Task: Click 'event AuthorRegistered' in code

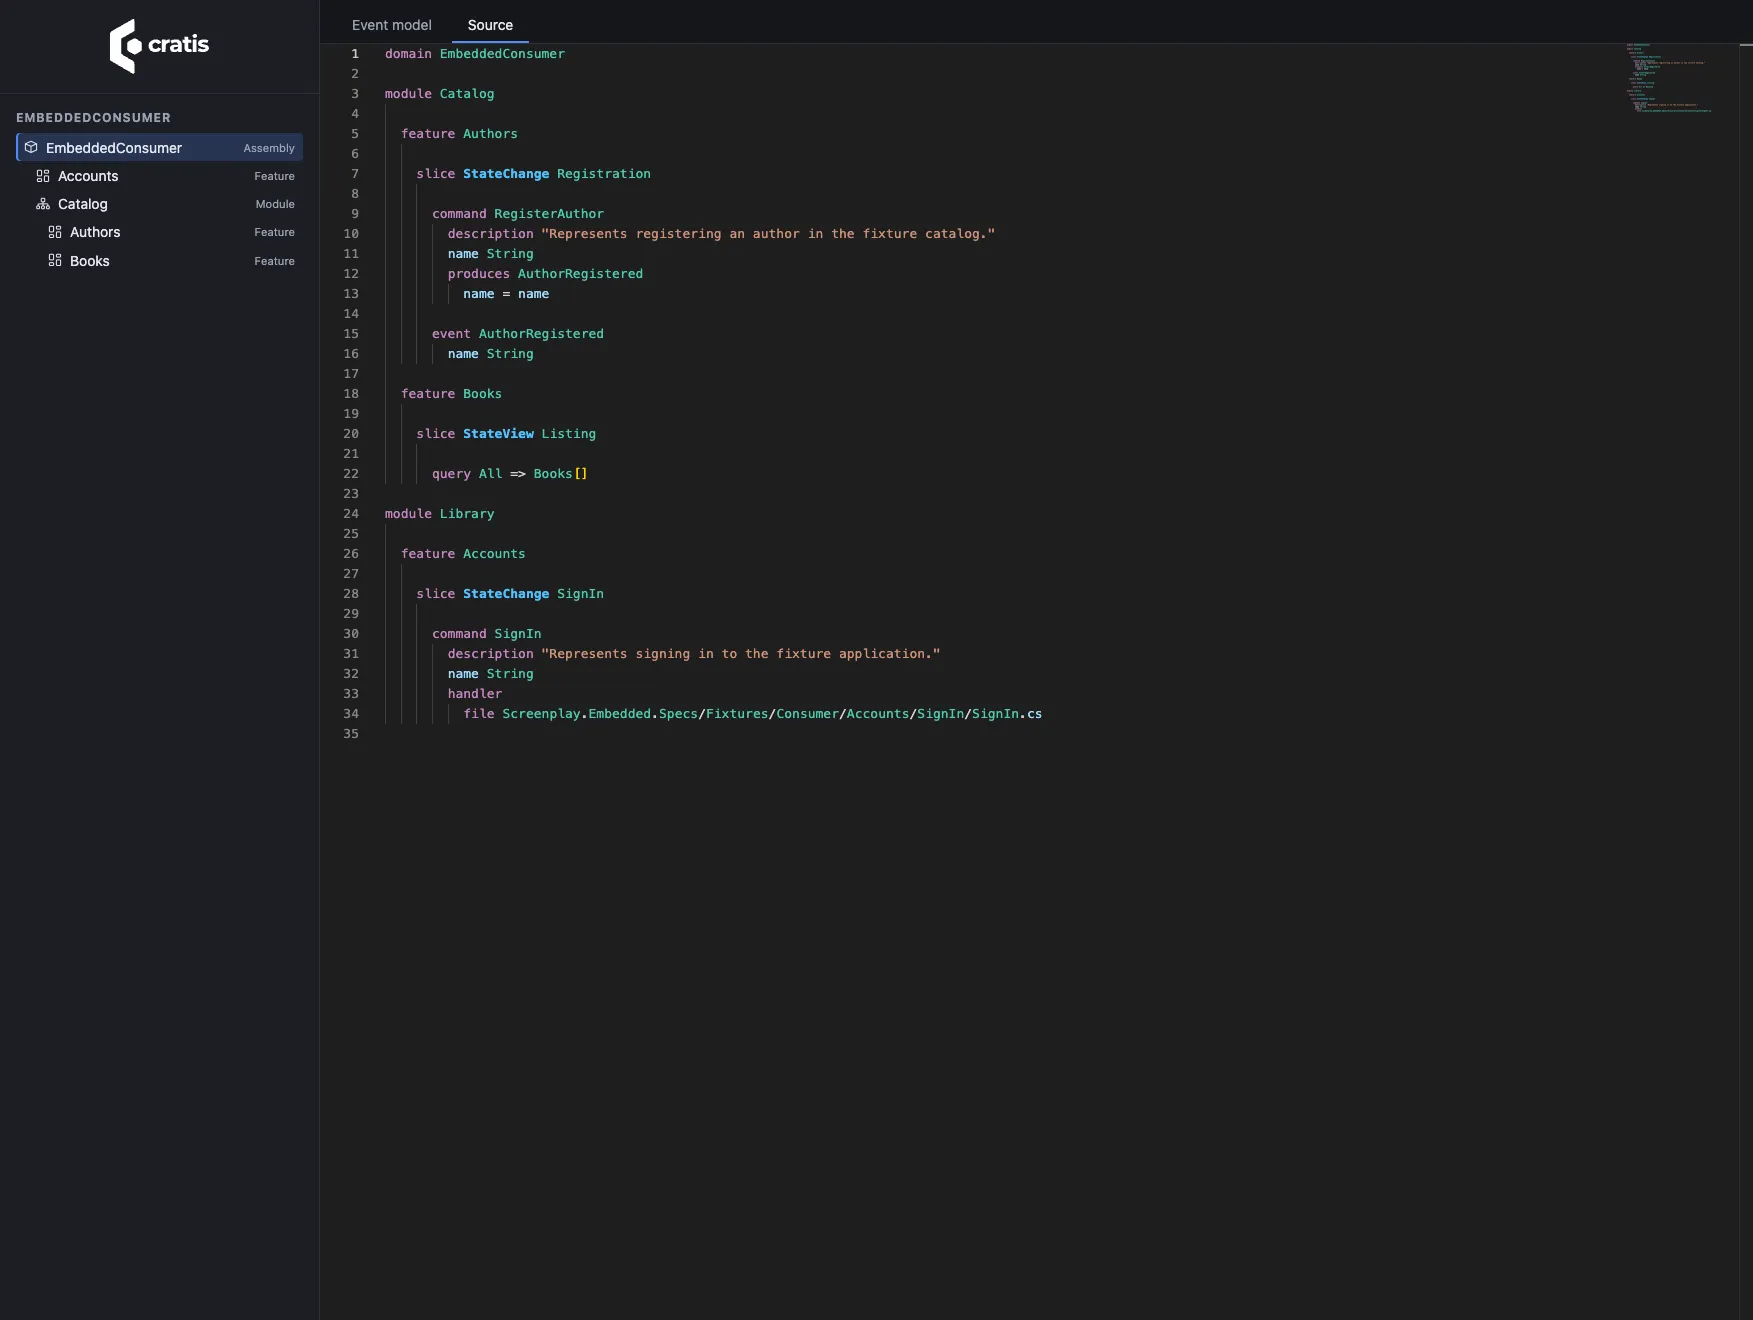Action: coord(518,334)
